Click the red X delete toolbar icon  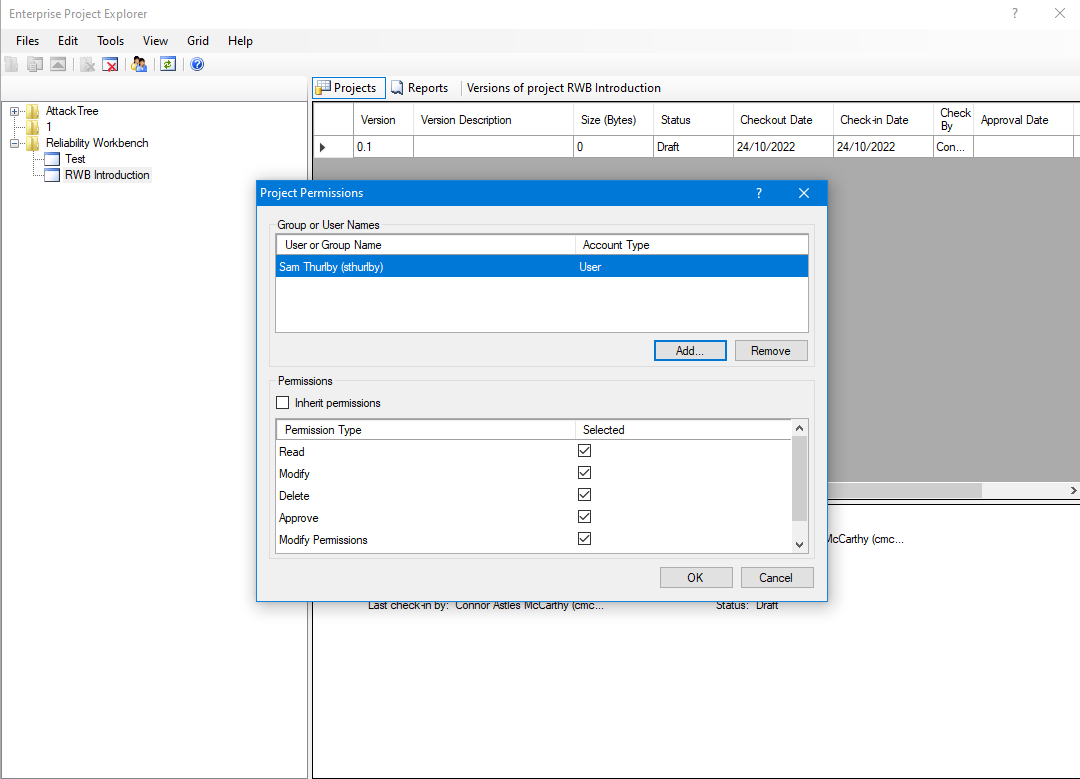(x=111, y=64)
